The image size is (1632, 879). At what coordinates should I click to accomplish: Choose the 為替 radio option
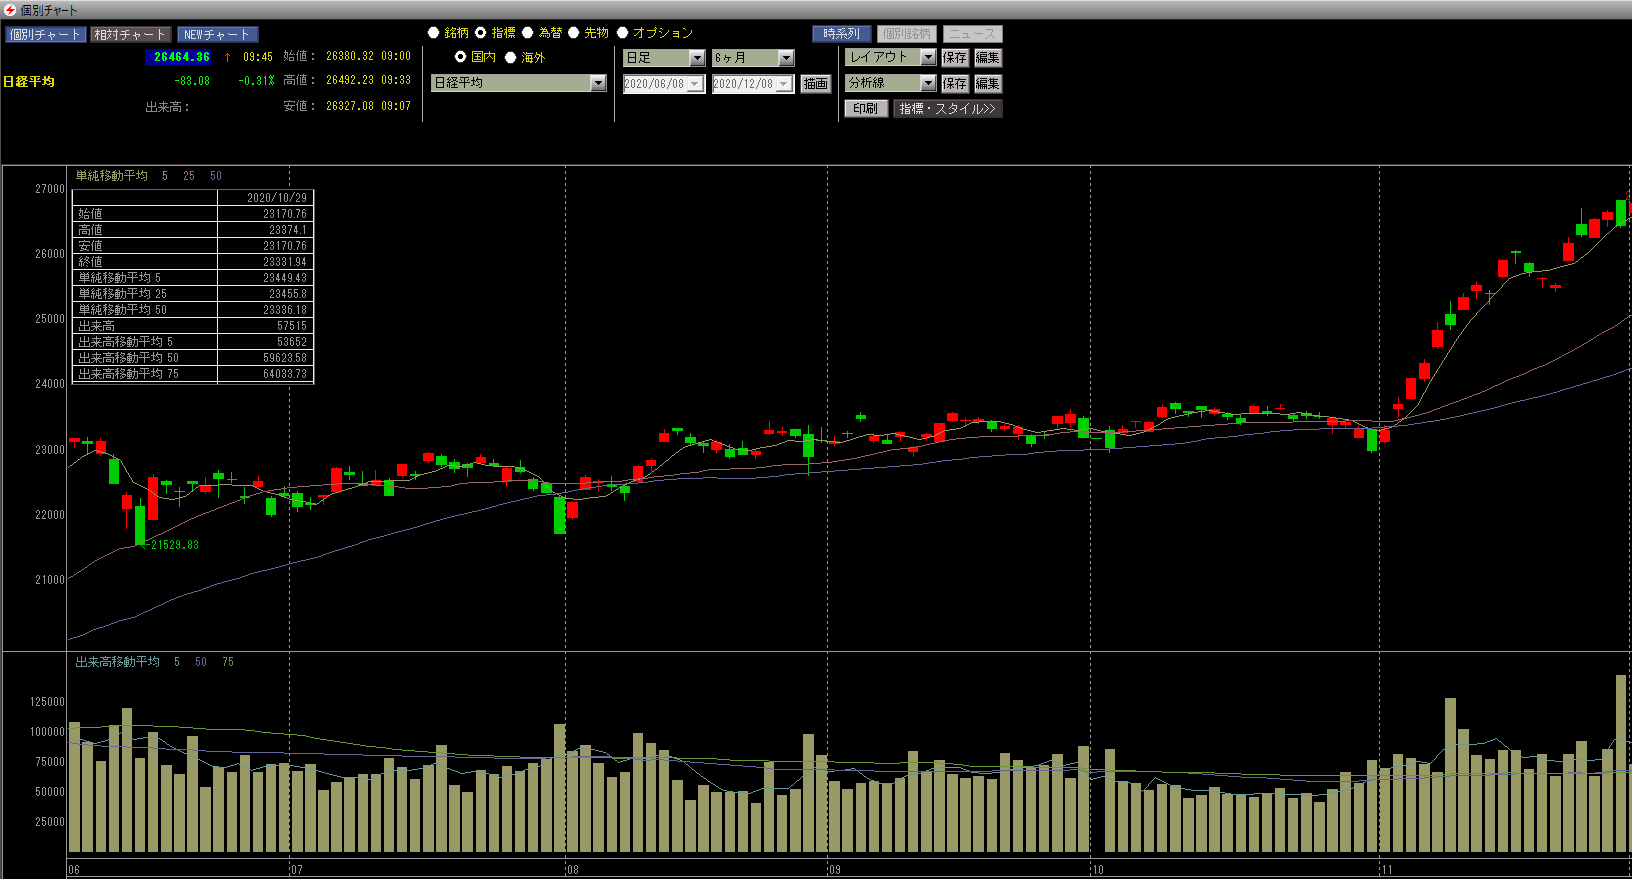528,33
